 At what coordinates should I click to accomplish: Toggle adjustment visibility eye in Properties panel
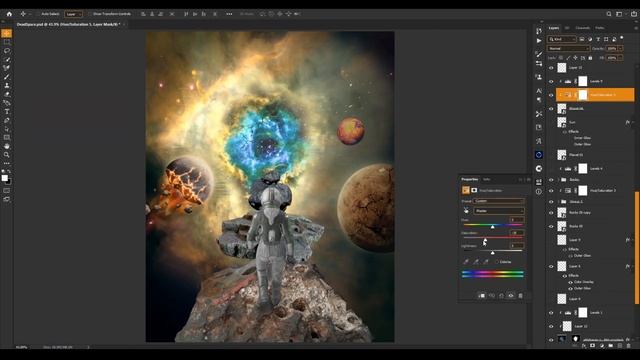click(x=511, y=296)
